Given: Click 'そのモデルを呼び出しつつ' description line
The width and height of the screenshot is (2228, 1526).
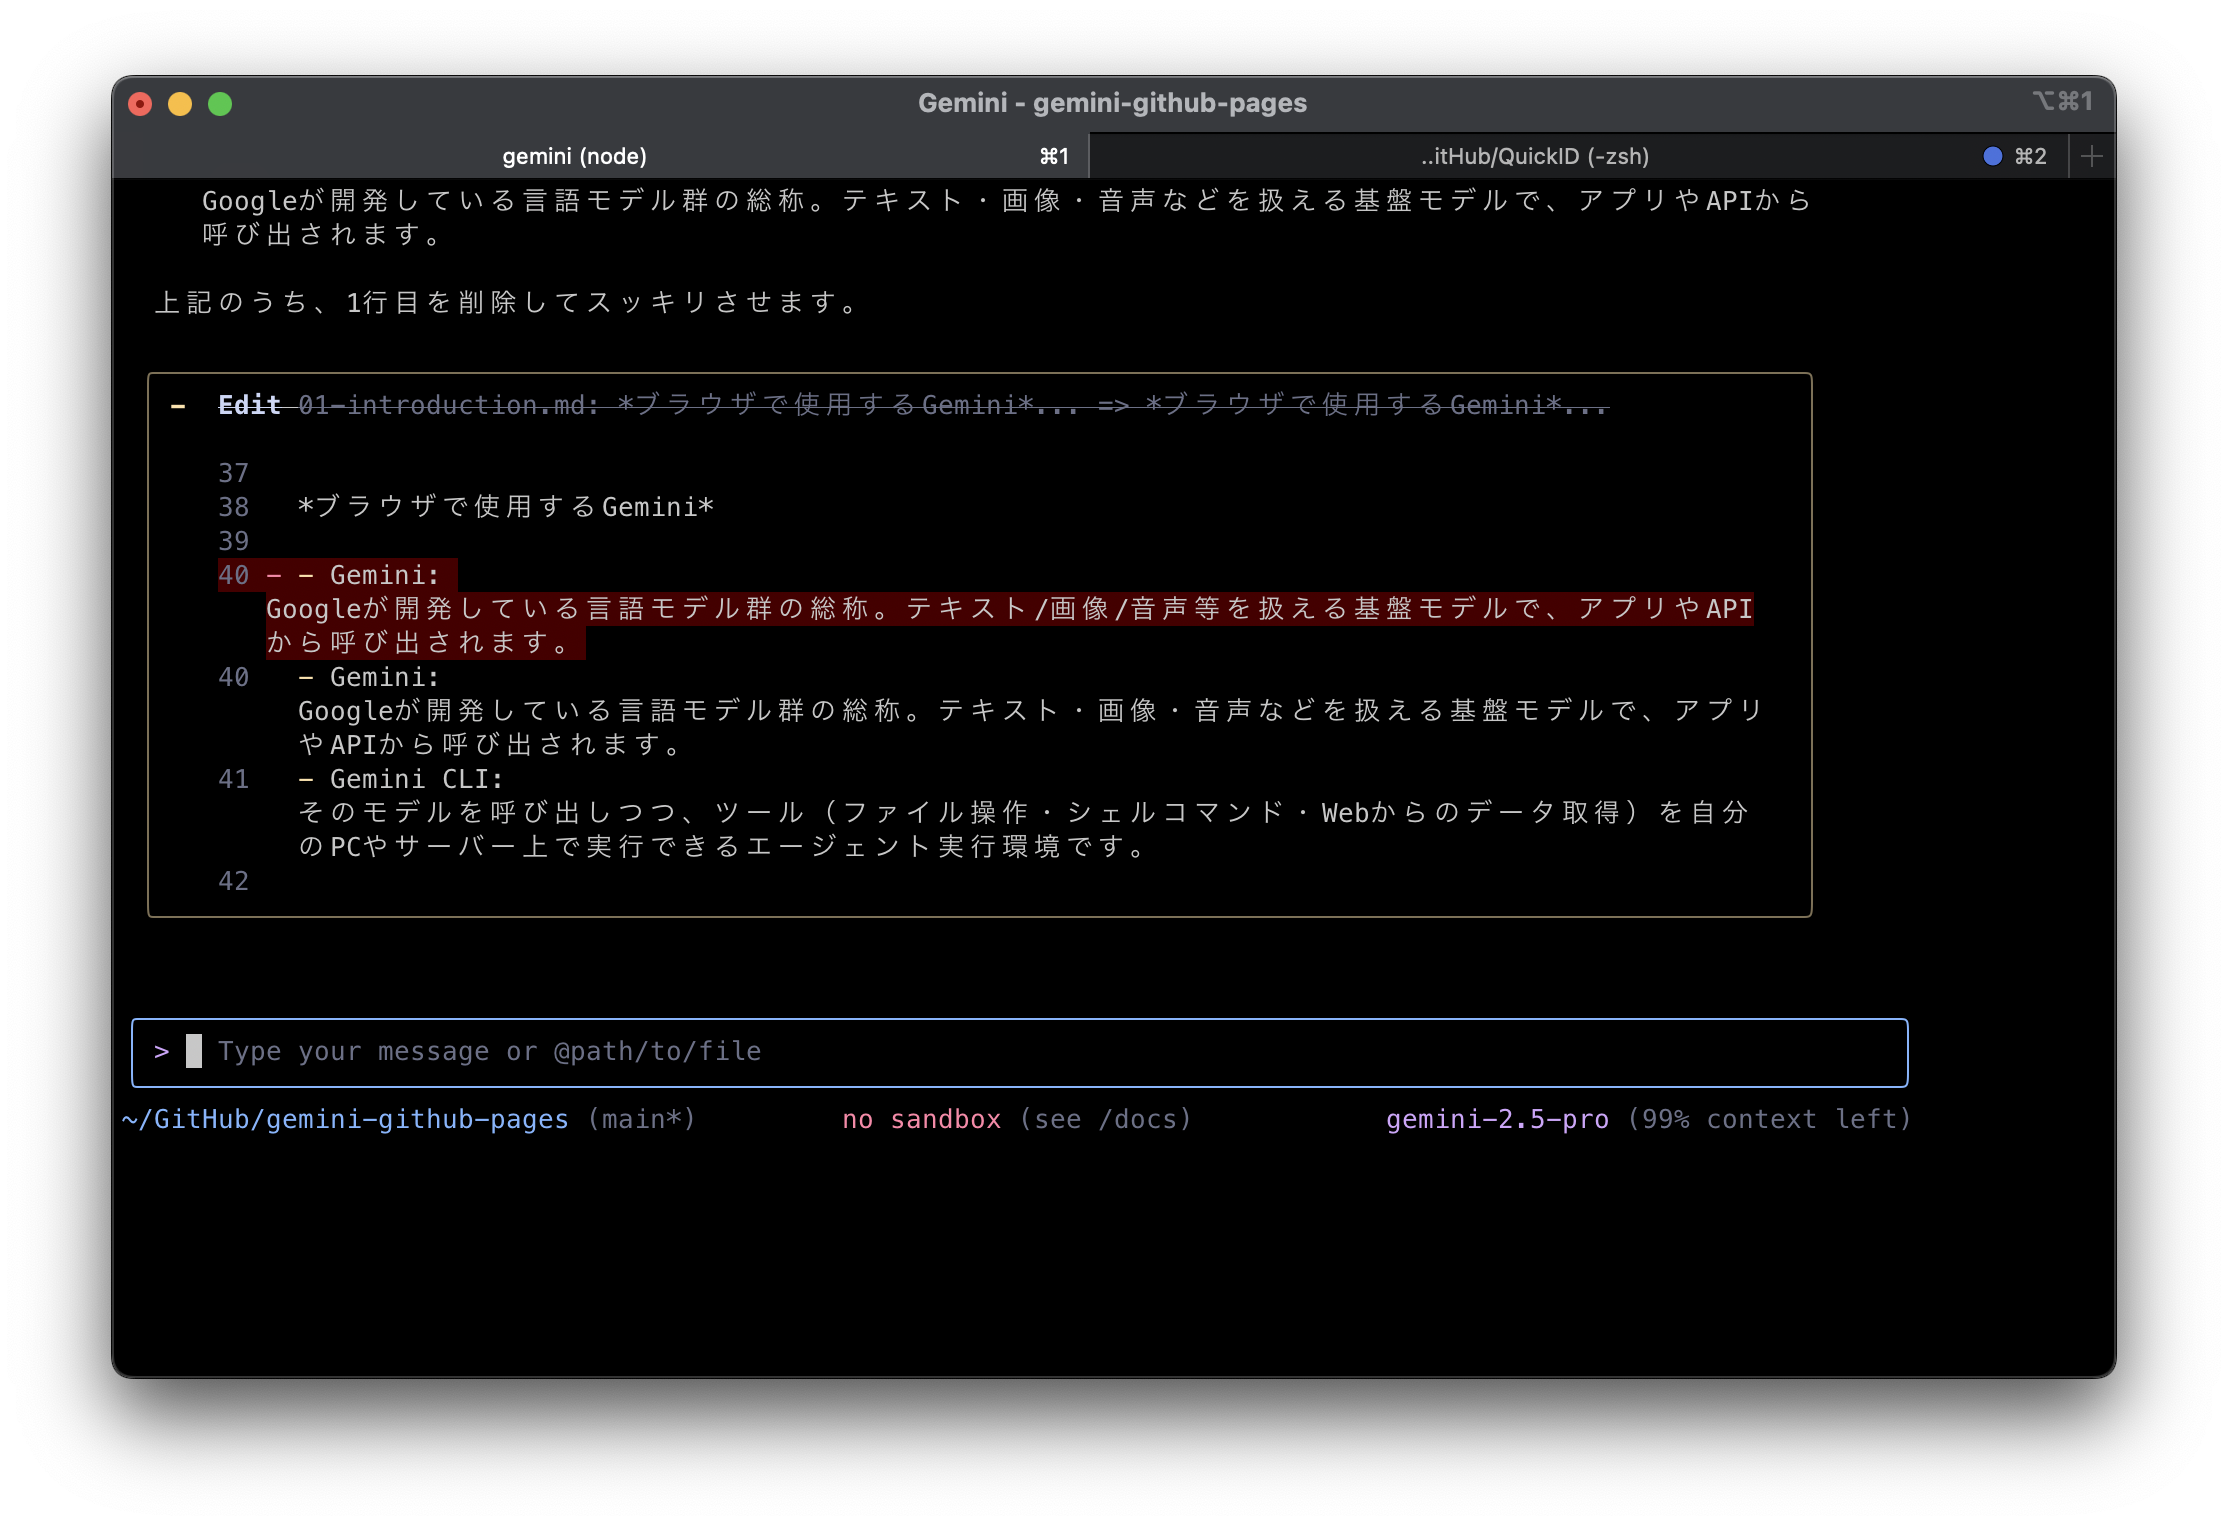Looking at the screenshot, I should pyautogui.click(x=1024, y=813).
